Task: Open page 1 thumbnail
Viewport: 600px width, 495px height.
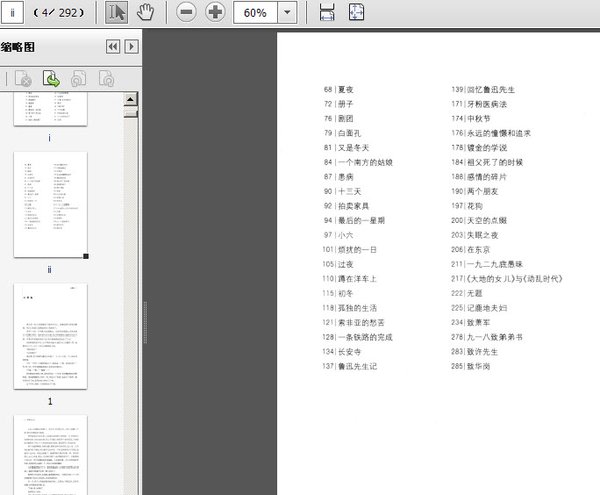Action: tap(49, 336)
